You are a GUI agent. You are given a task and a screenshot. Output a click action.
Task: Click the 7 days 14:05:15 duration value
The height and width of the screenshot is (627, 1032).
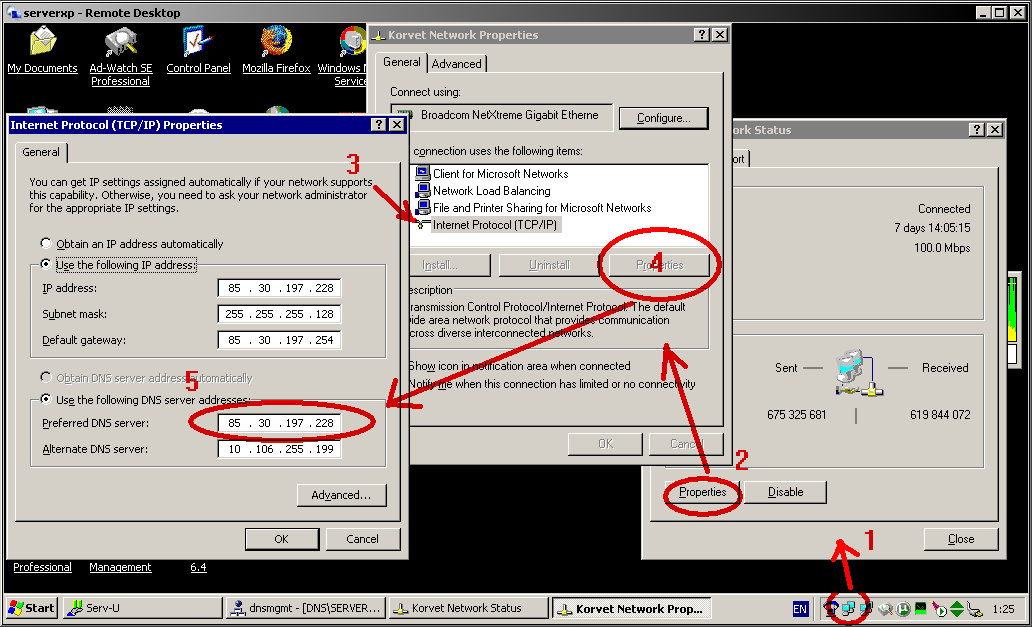(932, 228)
